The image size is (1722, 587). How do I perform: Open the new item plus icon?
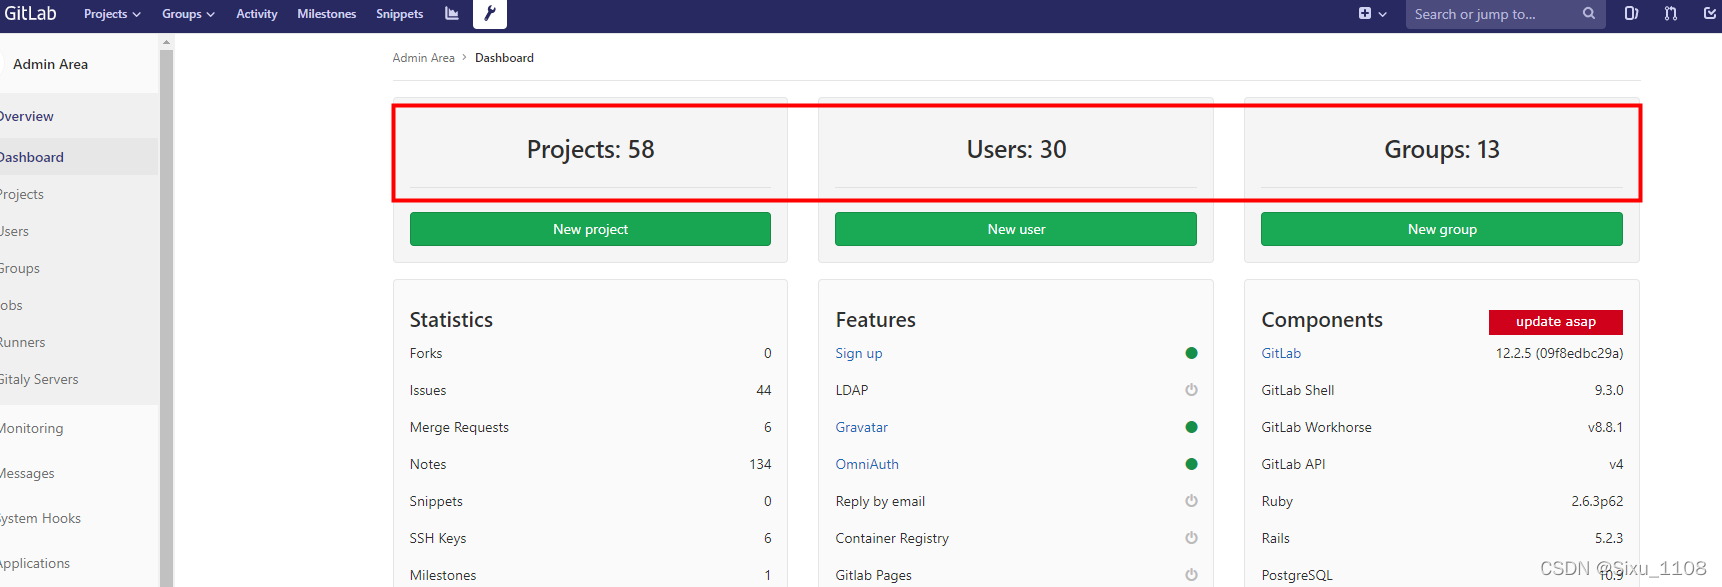1365,14
